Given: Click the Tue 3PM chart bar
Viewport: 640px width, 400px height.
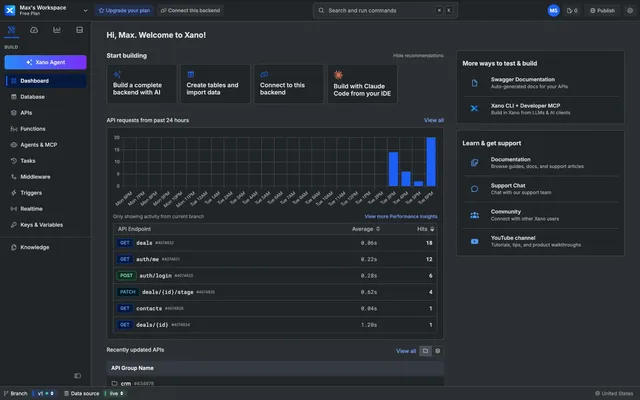Looking at the screenshot, I should point(393,169).
